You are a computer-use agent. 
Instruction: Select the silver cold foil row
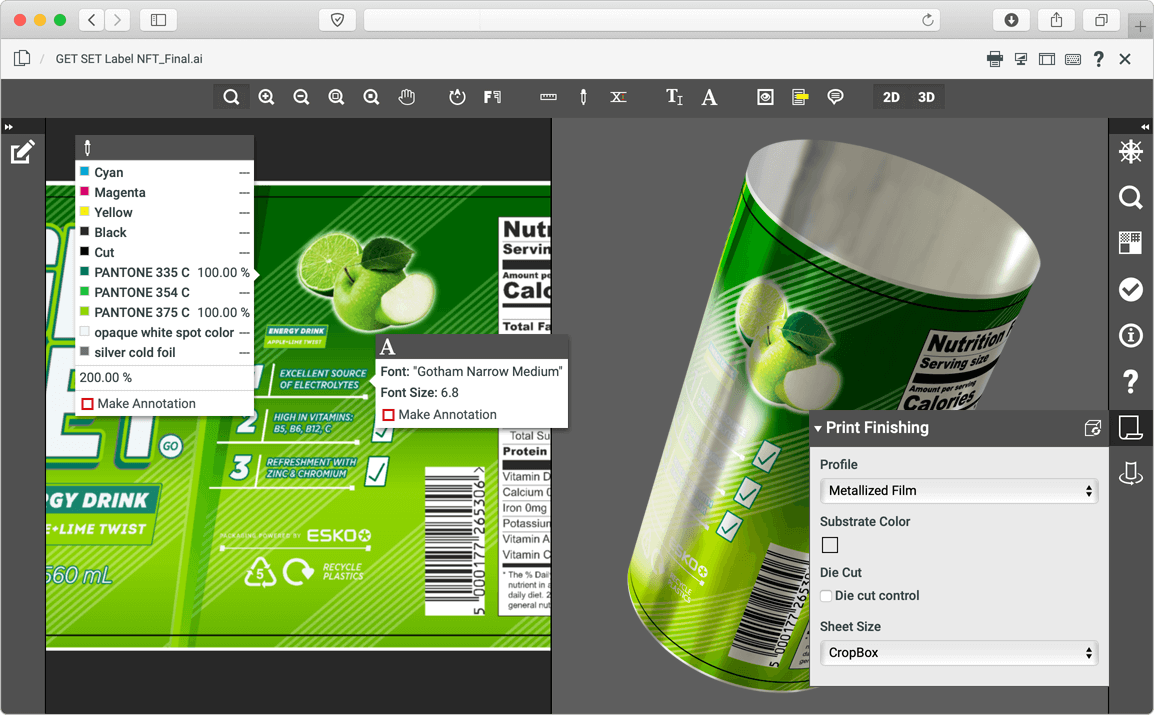click(165, 352)
